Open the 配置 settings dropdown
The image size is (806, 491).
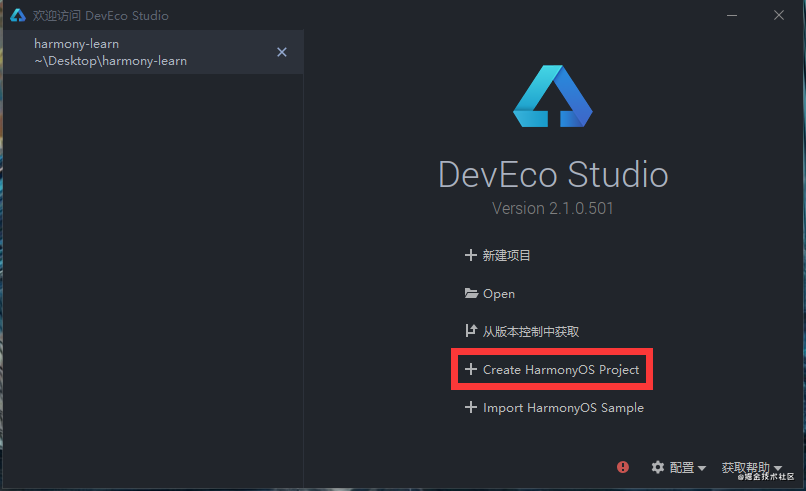679,467
